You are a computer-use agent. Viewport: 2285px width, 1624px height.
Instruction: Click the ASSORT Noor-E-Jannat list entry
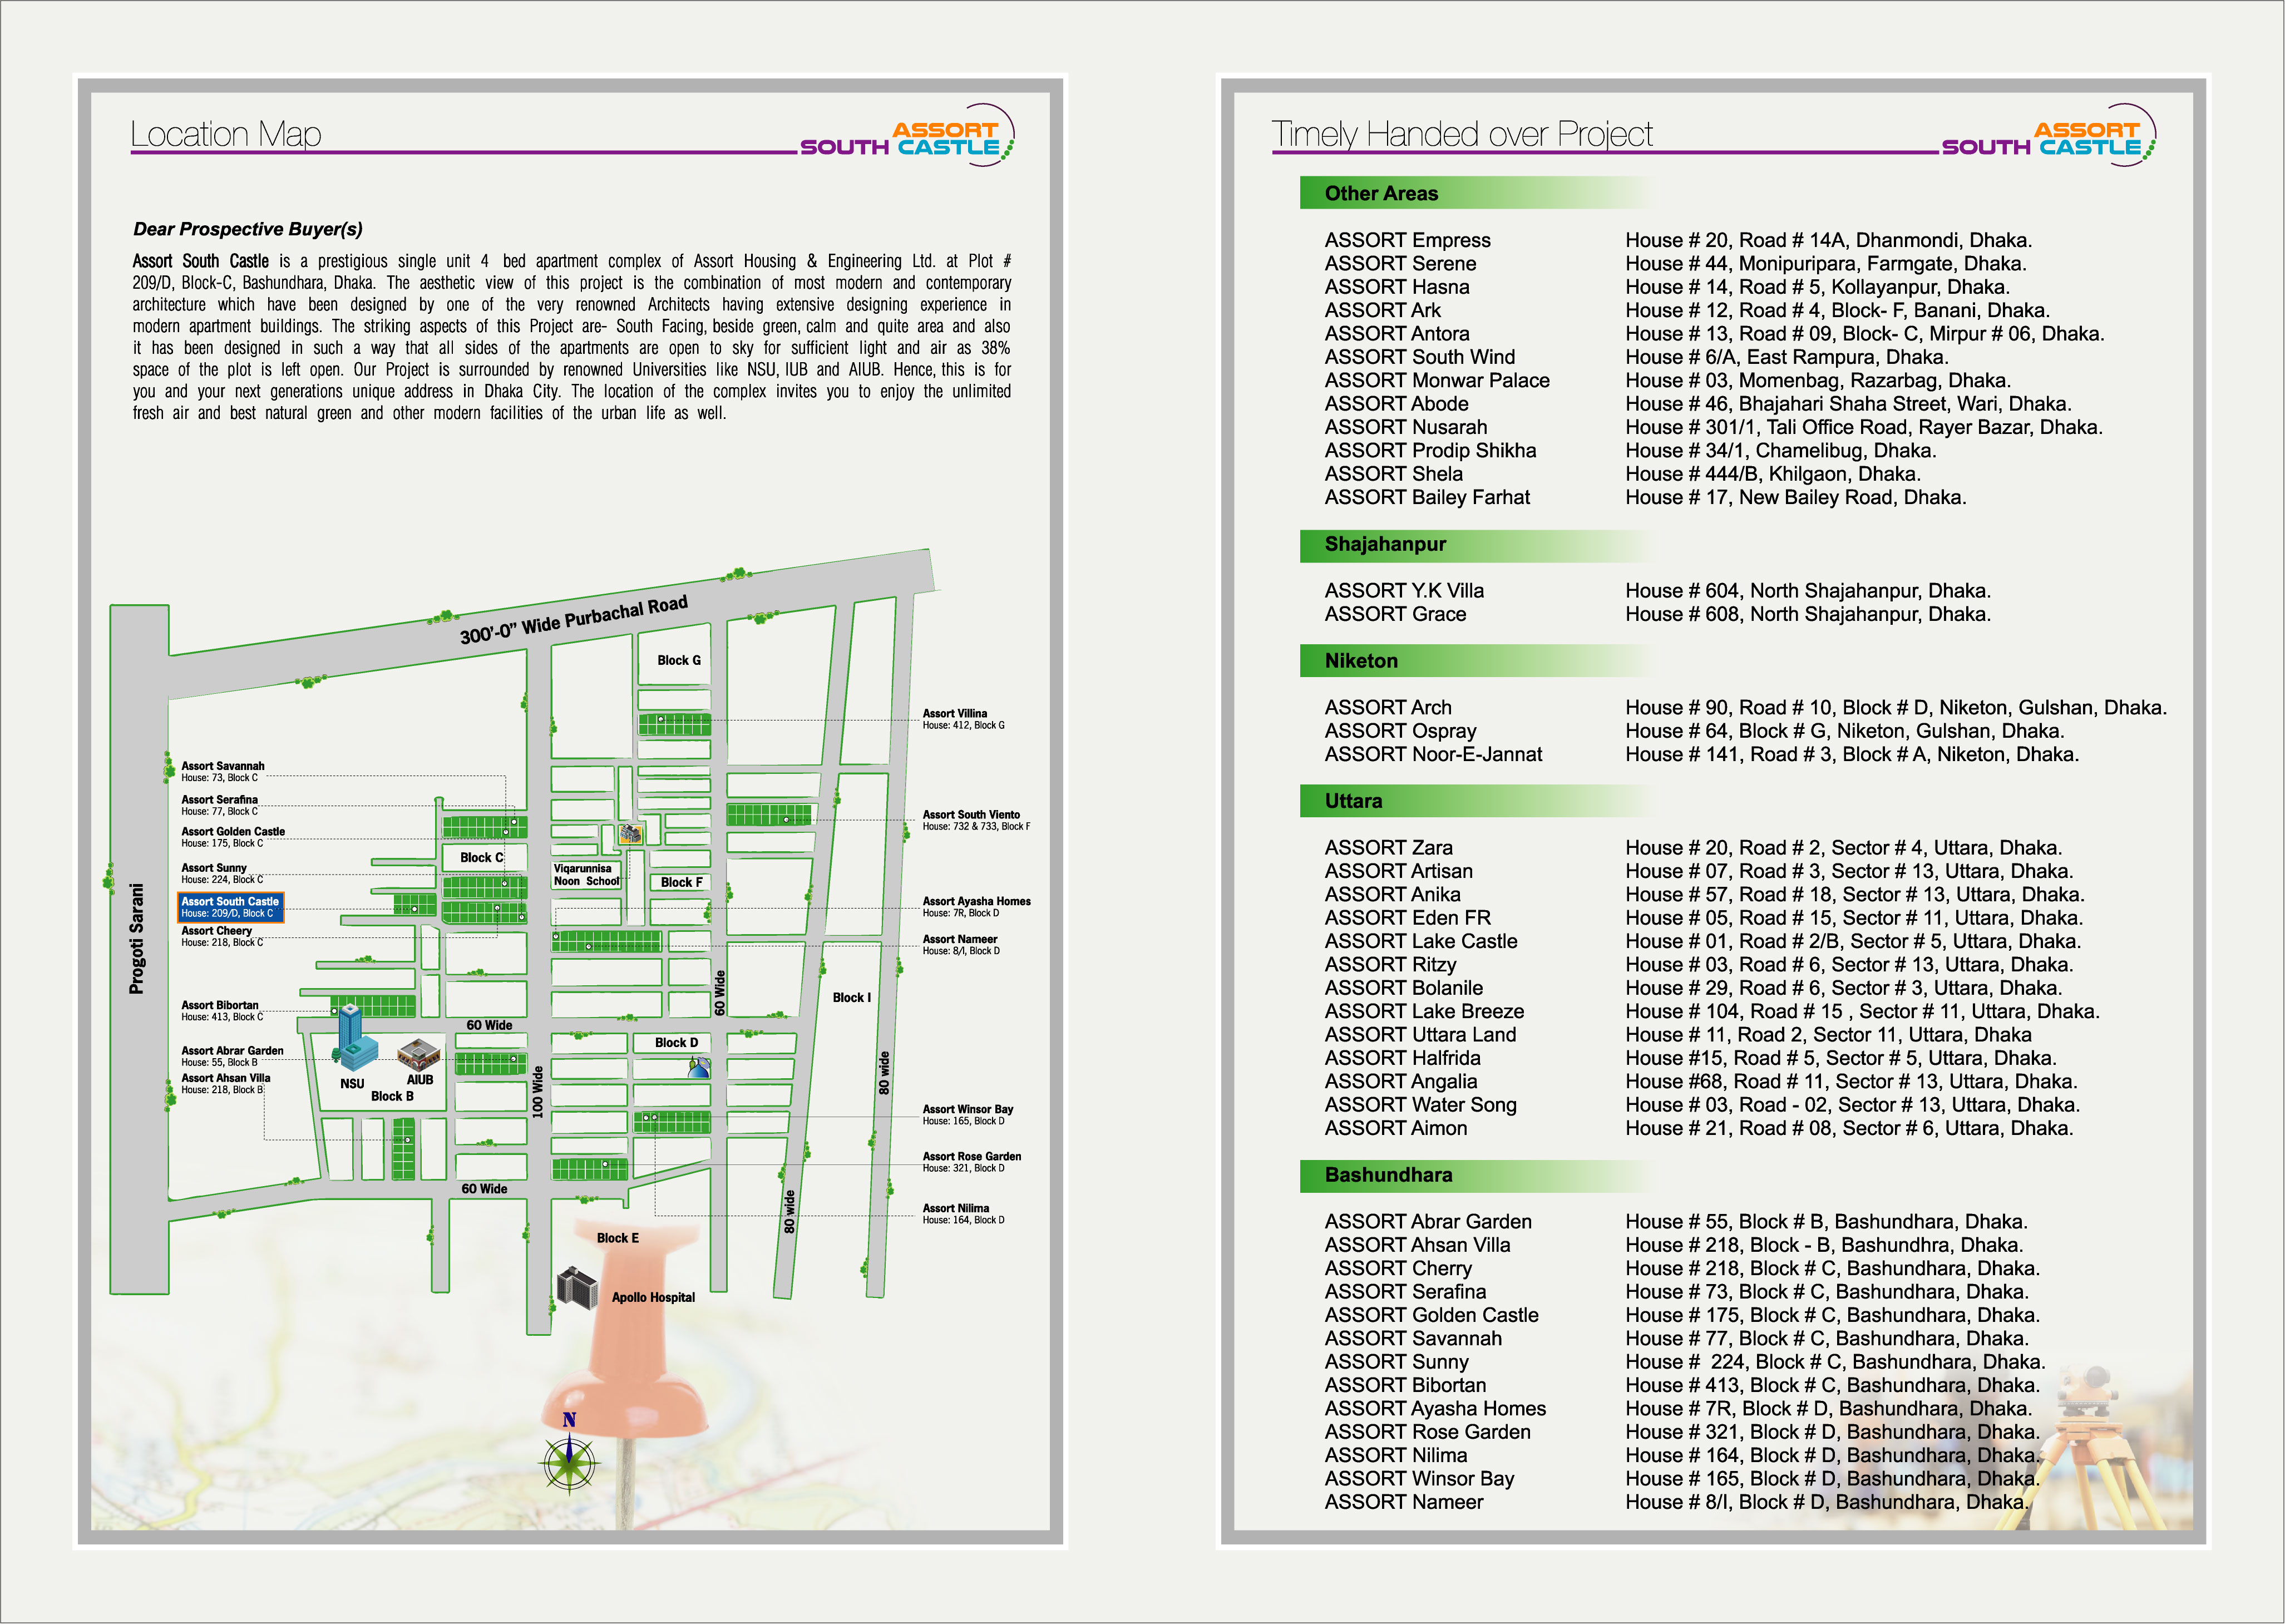coord(1433,754)
